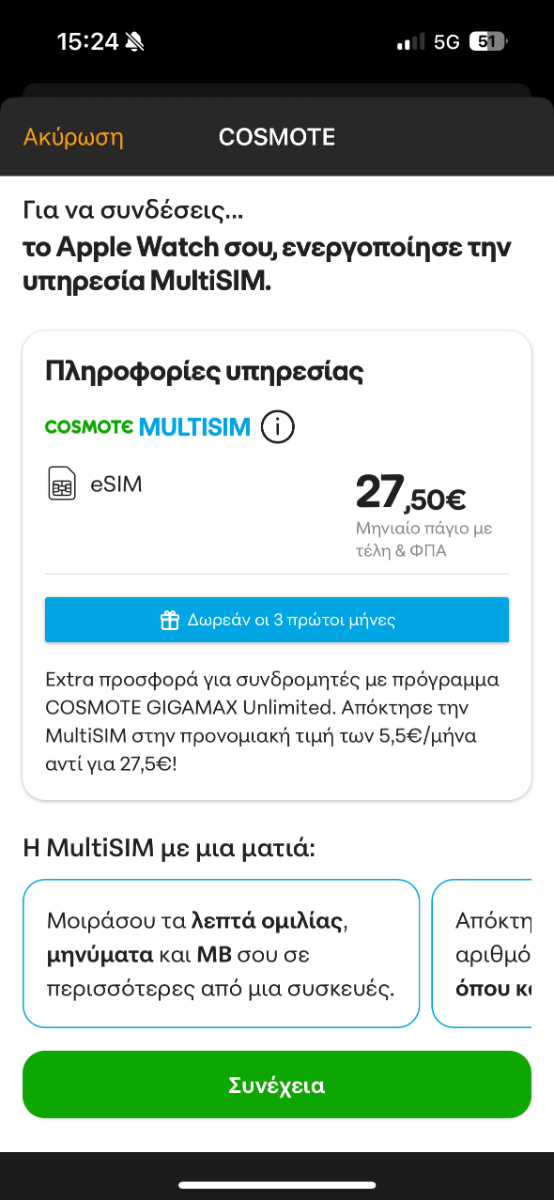Tap the COSMOTE title in header
The height and width of the screenshot is (1200, 554).
[277, 137]
